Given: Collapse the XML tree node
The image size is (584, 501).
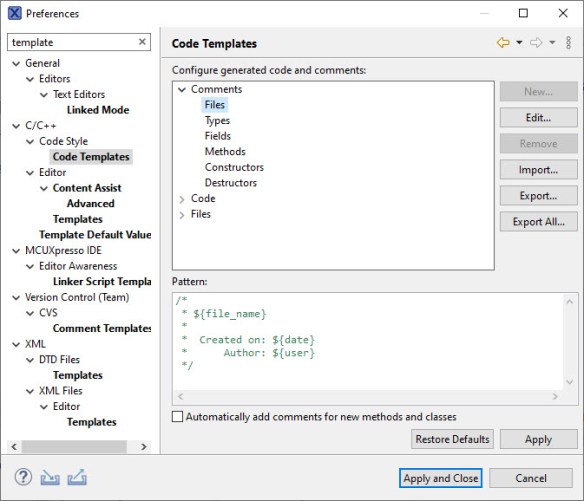Looking at the screenshot, I should pos(16,344).
